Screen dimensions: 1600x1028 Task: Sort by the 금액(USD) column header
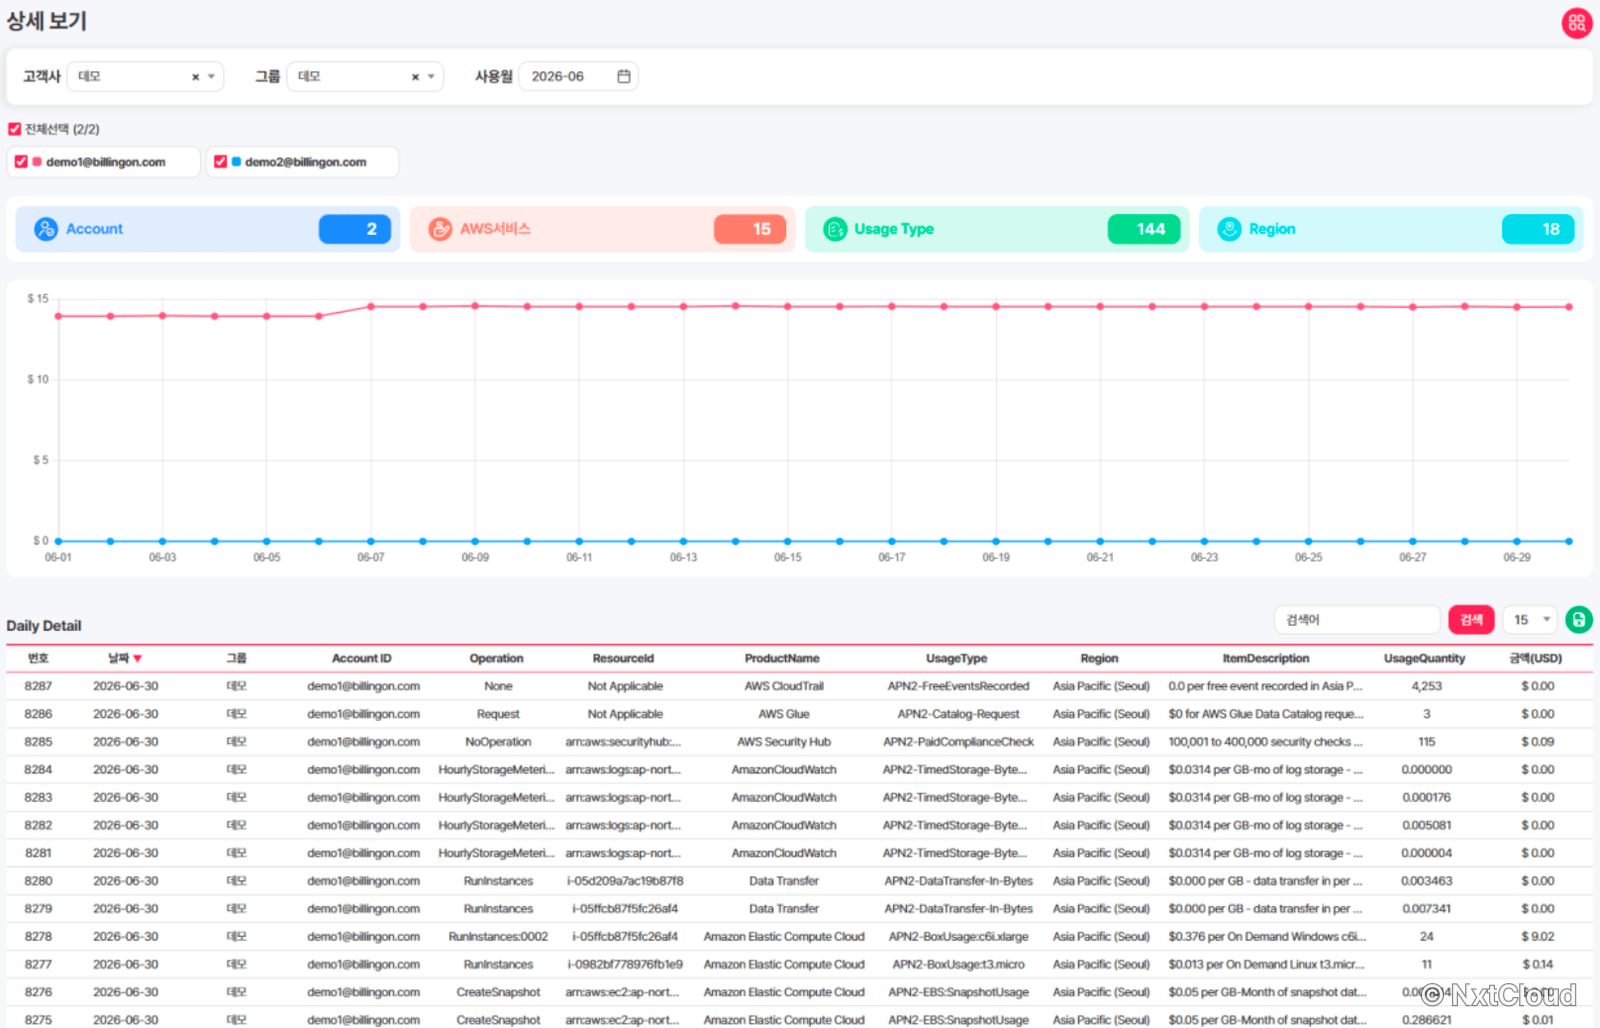click(x=1536, y=659)
